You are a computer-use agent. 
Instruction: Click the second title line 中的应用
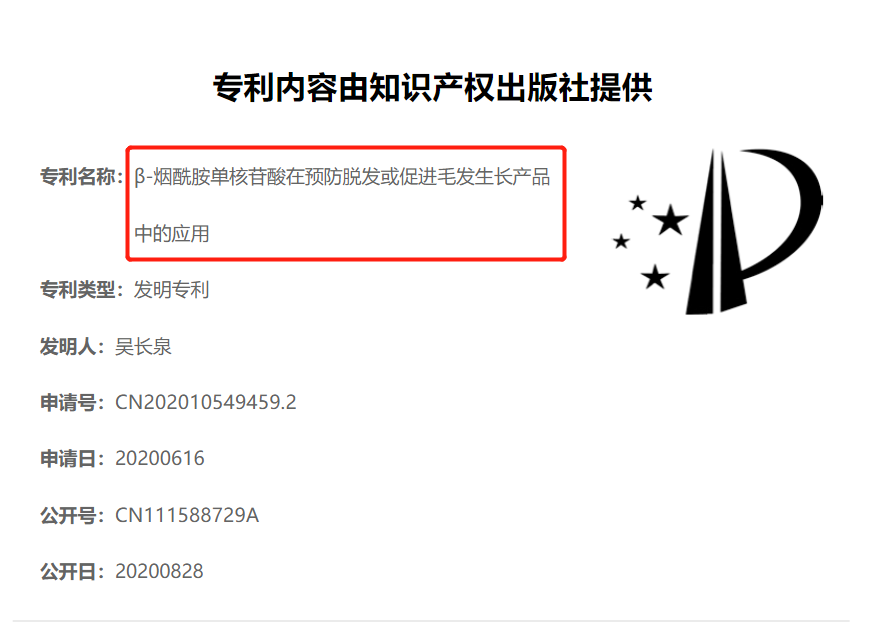(172, 233)
